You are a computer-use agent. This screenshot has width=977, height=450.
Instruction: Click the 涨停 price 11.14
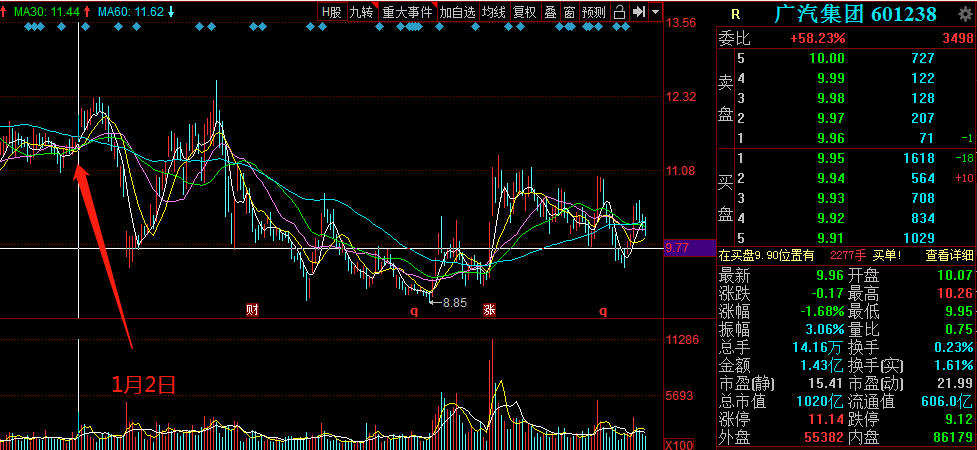point(826,419)
